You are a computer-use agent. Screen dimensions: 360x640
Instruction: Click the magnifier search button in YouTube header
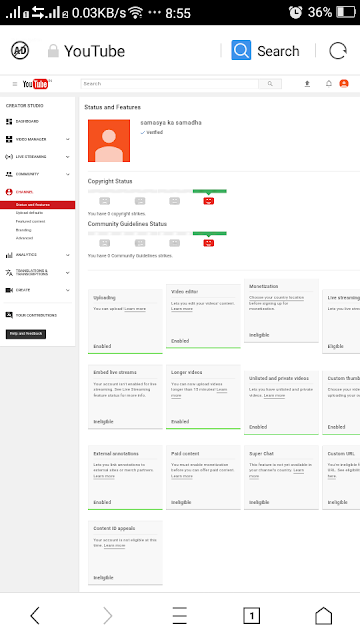coord(270,84)
